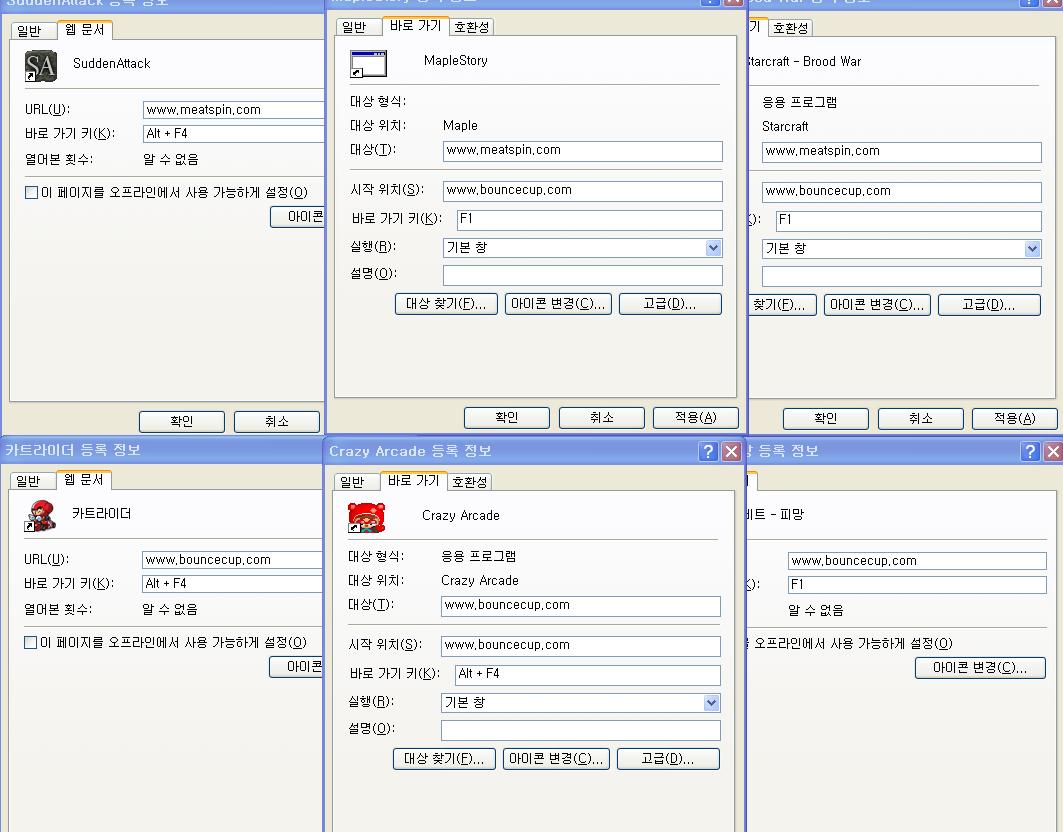Click F1 shortcut key field in Starcraft window
The width and height of the screenshot is (1063, 832).
tap(908, 220)
